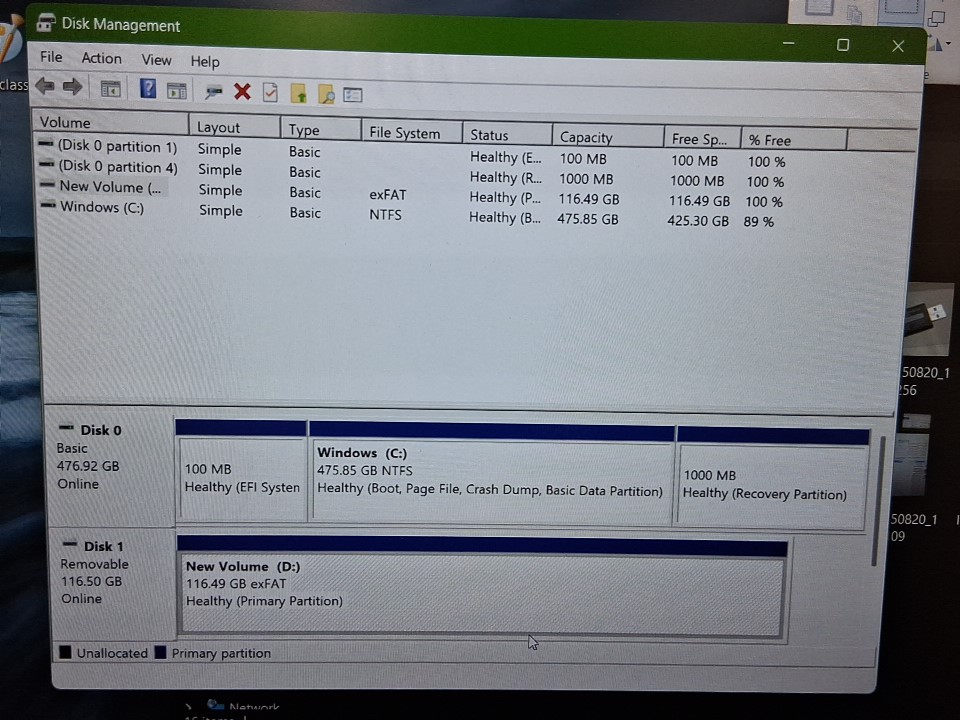Click drive icon beside Disk 0 partition 4
Screen dimensions: 960x720
point(47,164)
